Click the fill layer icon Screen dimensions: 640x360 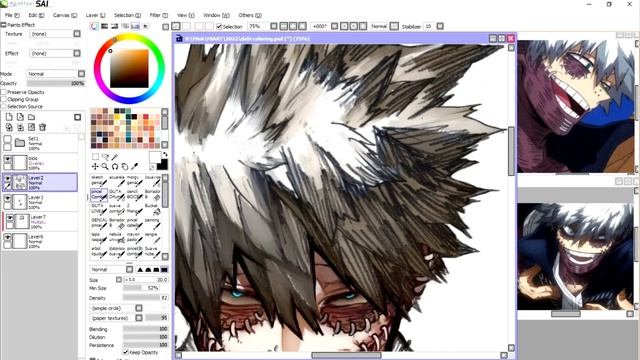coord(31,127)
